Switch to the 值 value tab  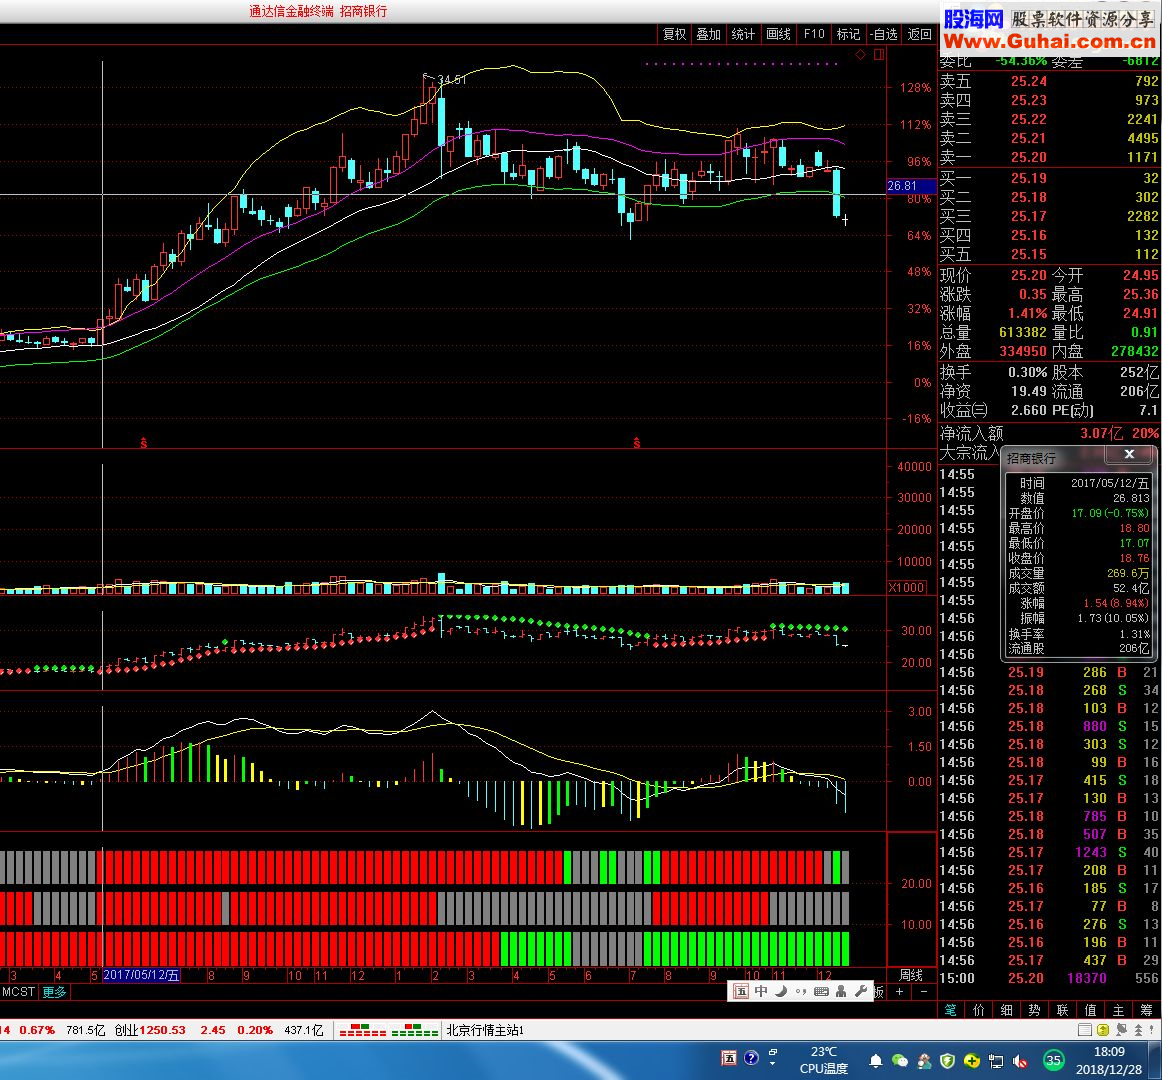pyautogui.click(x=1090, y=1010)
